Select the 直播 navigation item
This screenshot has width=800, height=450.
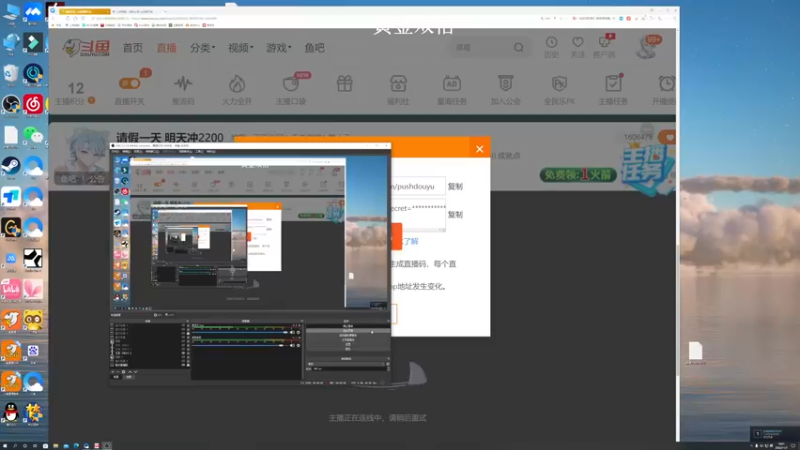166,48
